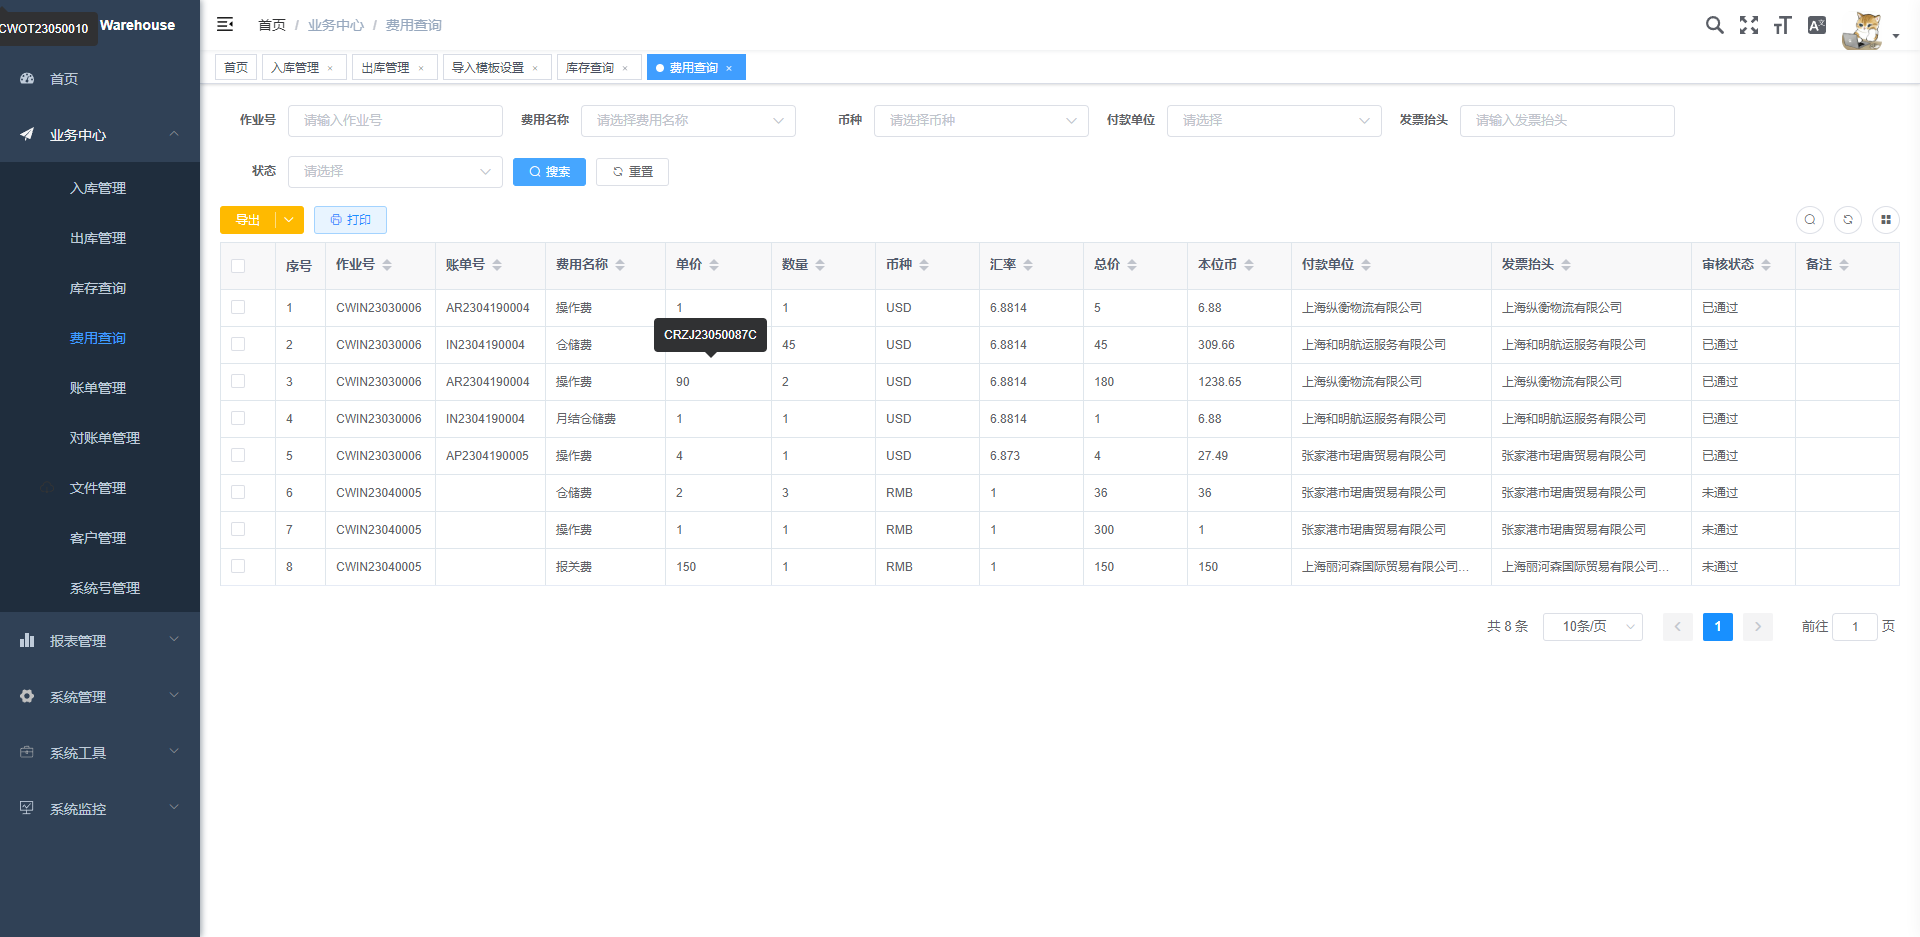1920x937 pixels.
Task: Expand the 系统管理 sidebar menu
Action: (x=100, y=697)
